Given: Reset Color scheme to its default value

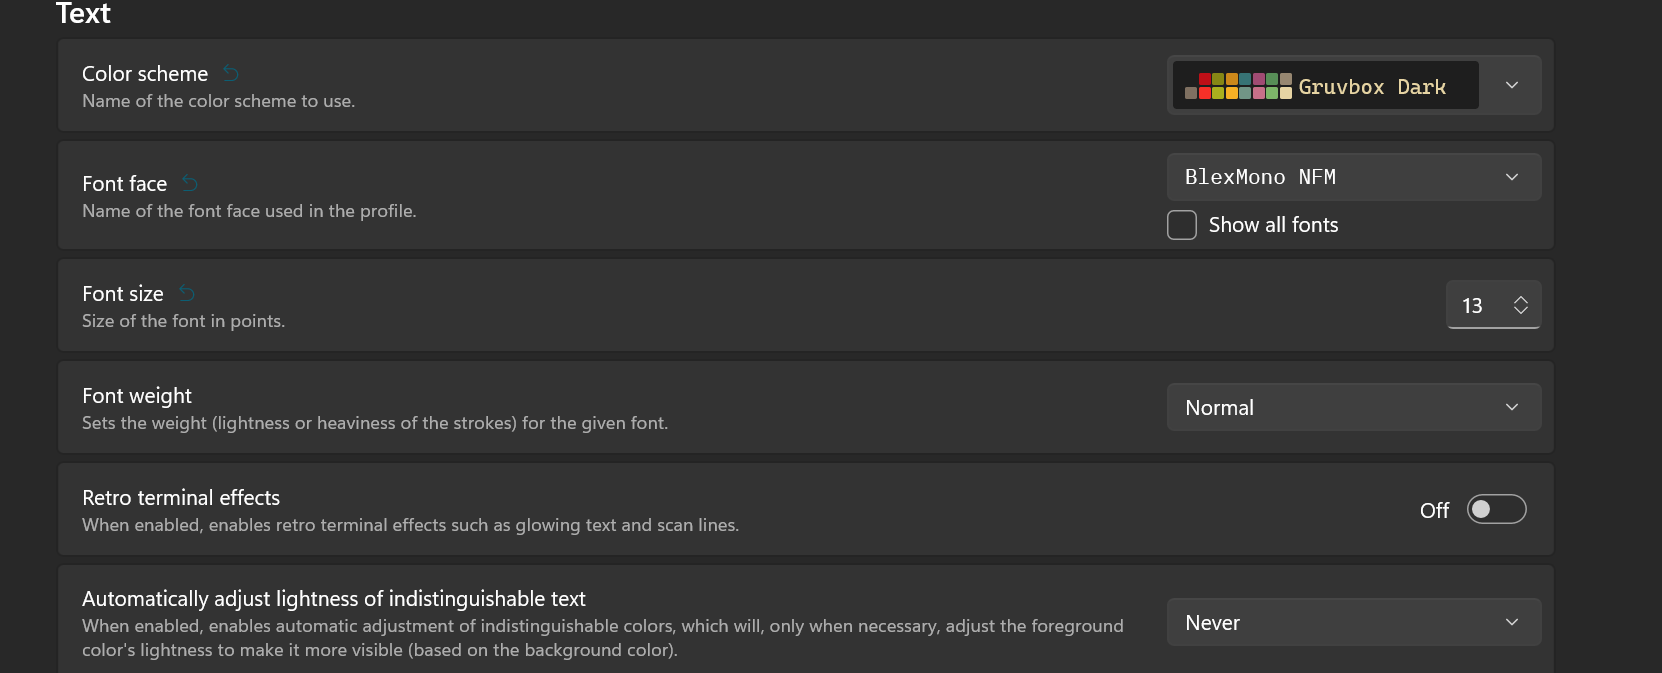Looking at the screenshot, I should coord(230,73).
